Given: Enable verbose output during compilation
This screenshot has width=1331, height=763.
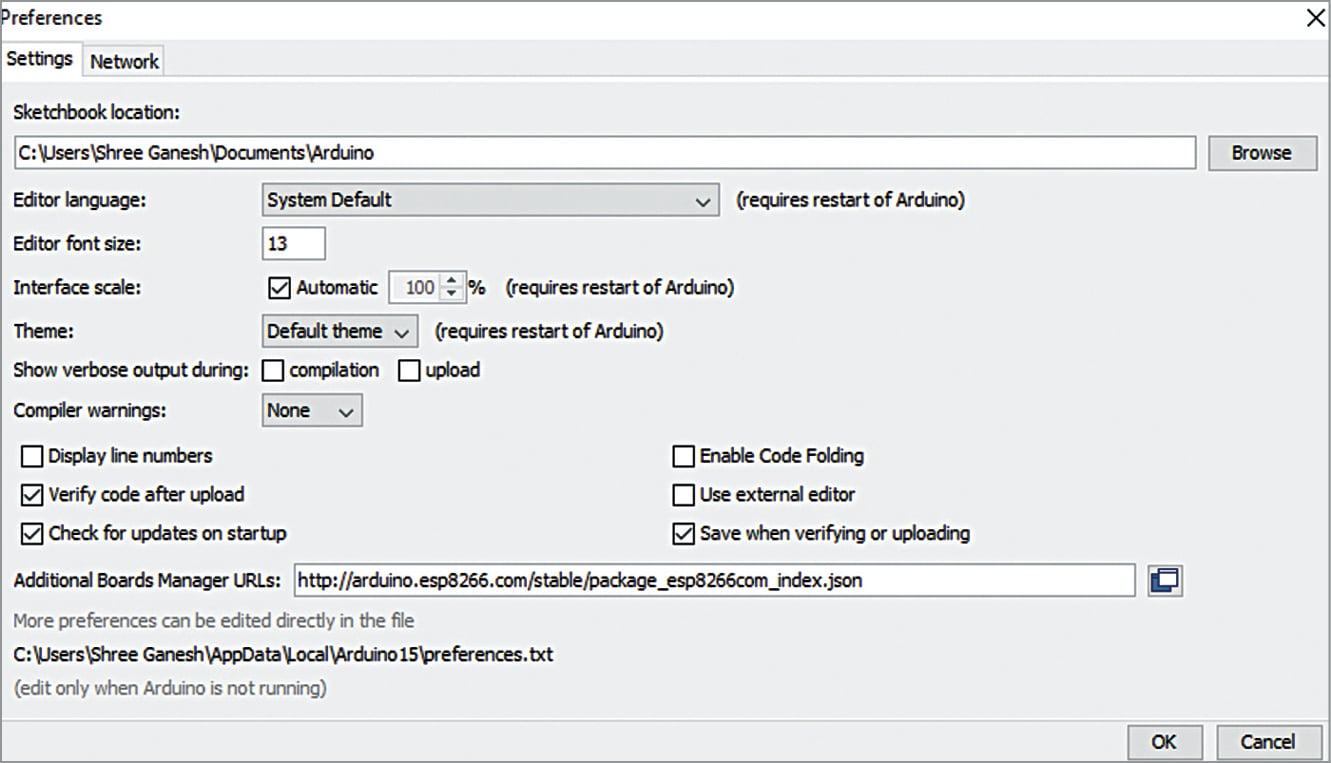Looking at the screenshot, I should coord(273,371).
